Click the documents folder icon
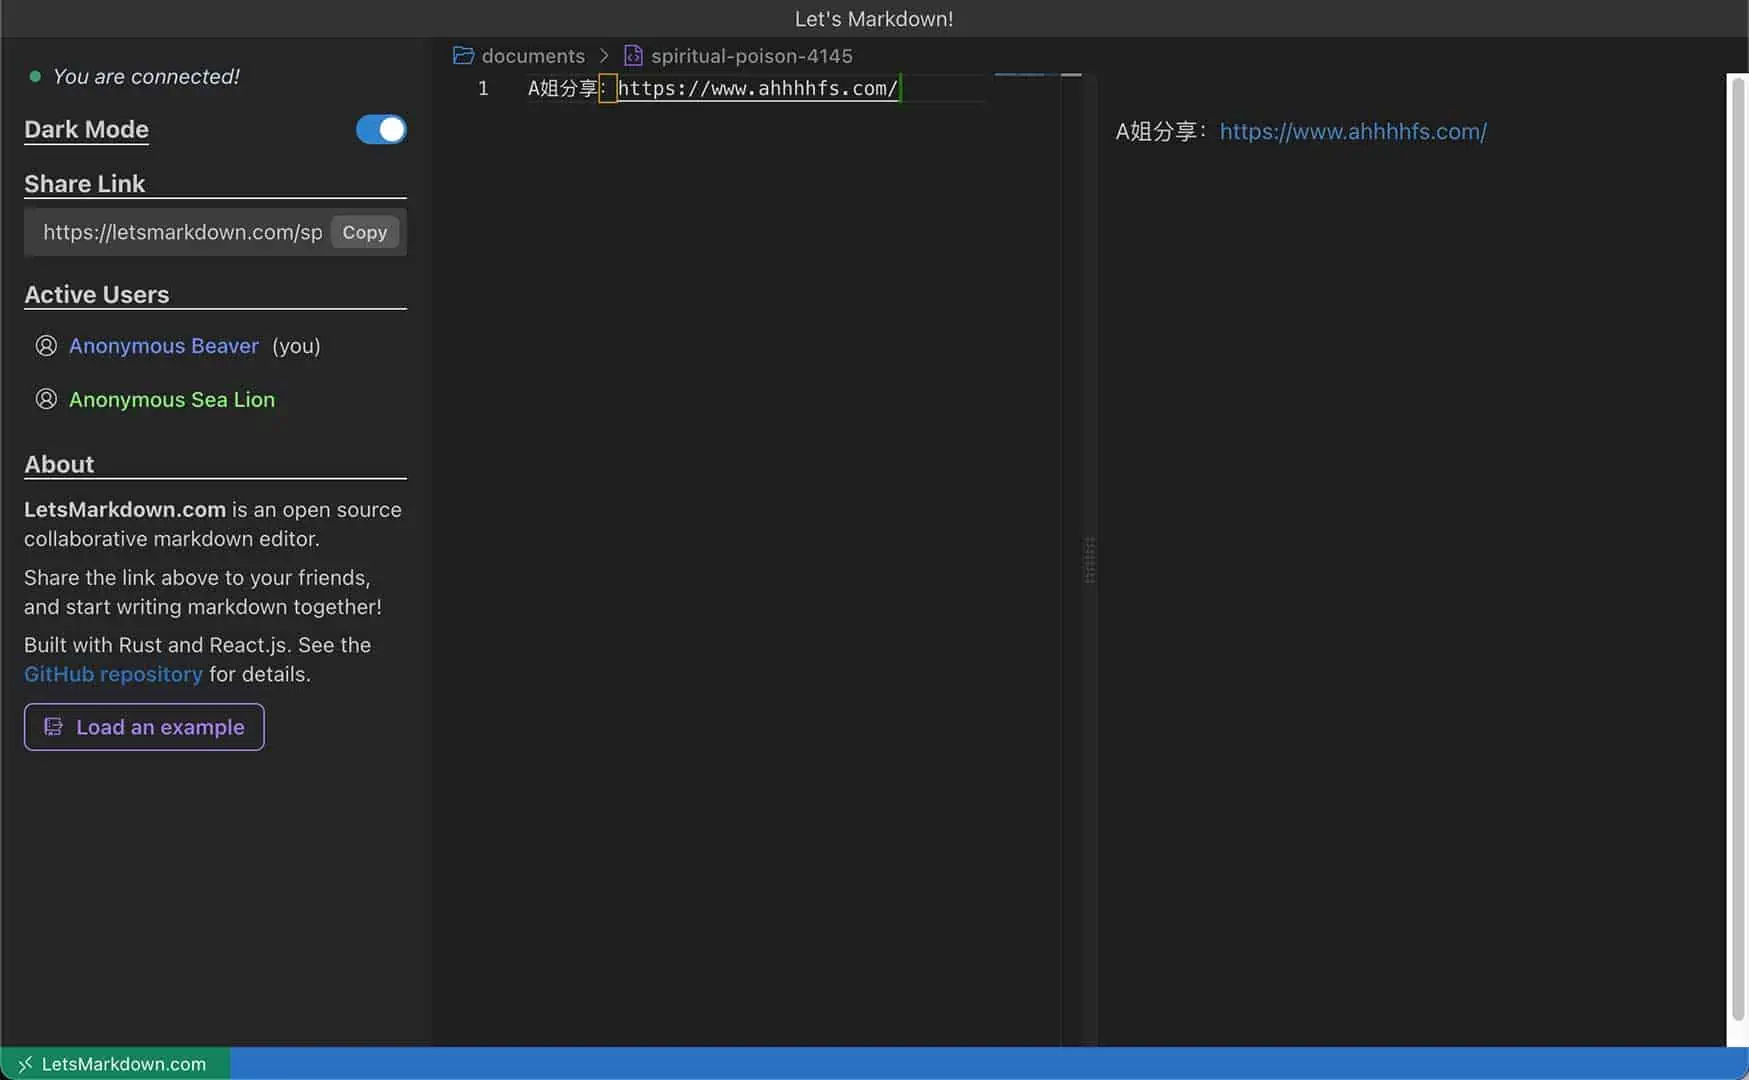The width and height of the screenshot is (1749, 1080). click(x=463, y=56)
